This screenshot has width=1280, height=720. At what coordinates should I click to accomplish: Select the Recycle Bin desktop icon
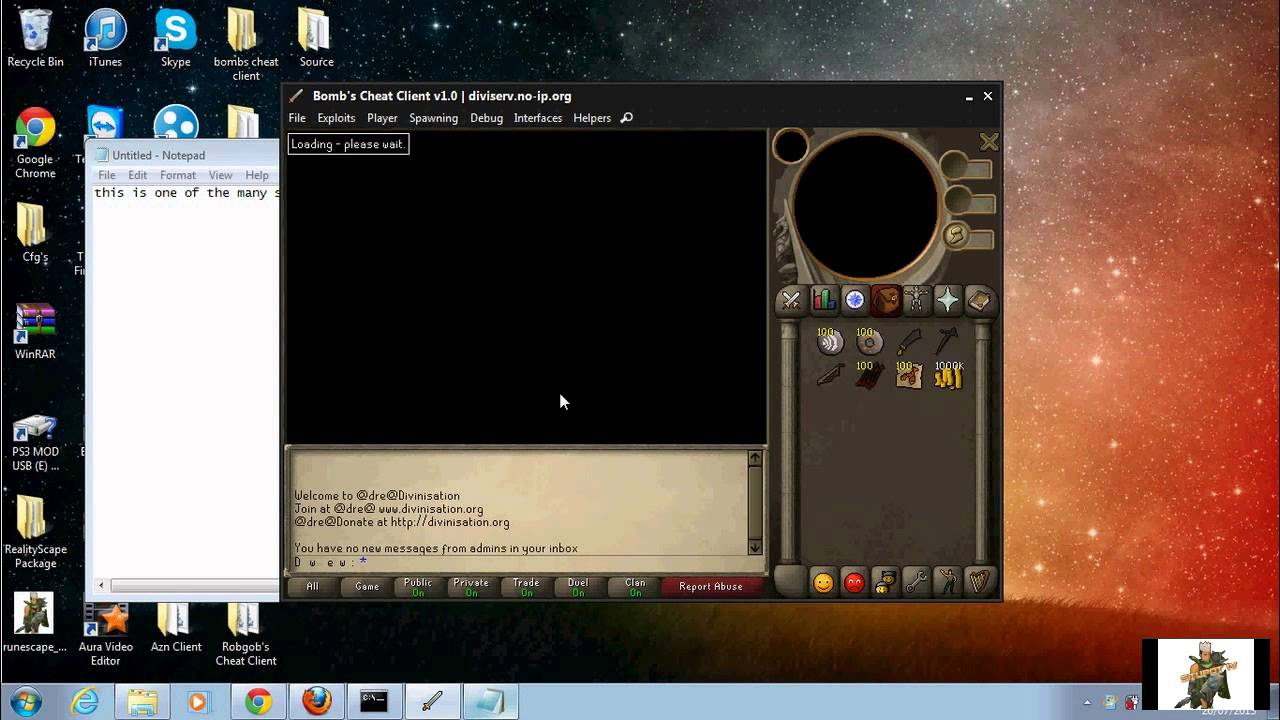35,38
